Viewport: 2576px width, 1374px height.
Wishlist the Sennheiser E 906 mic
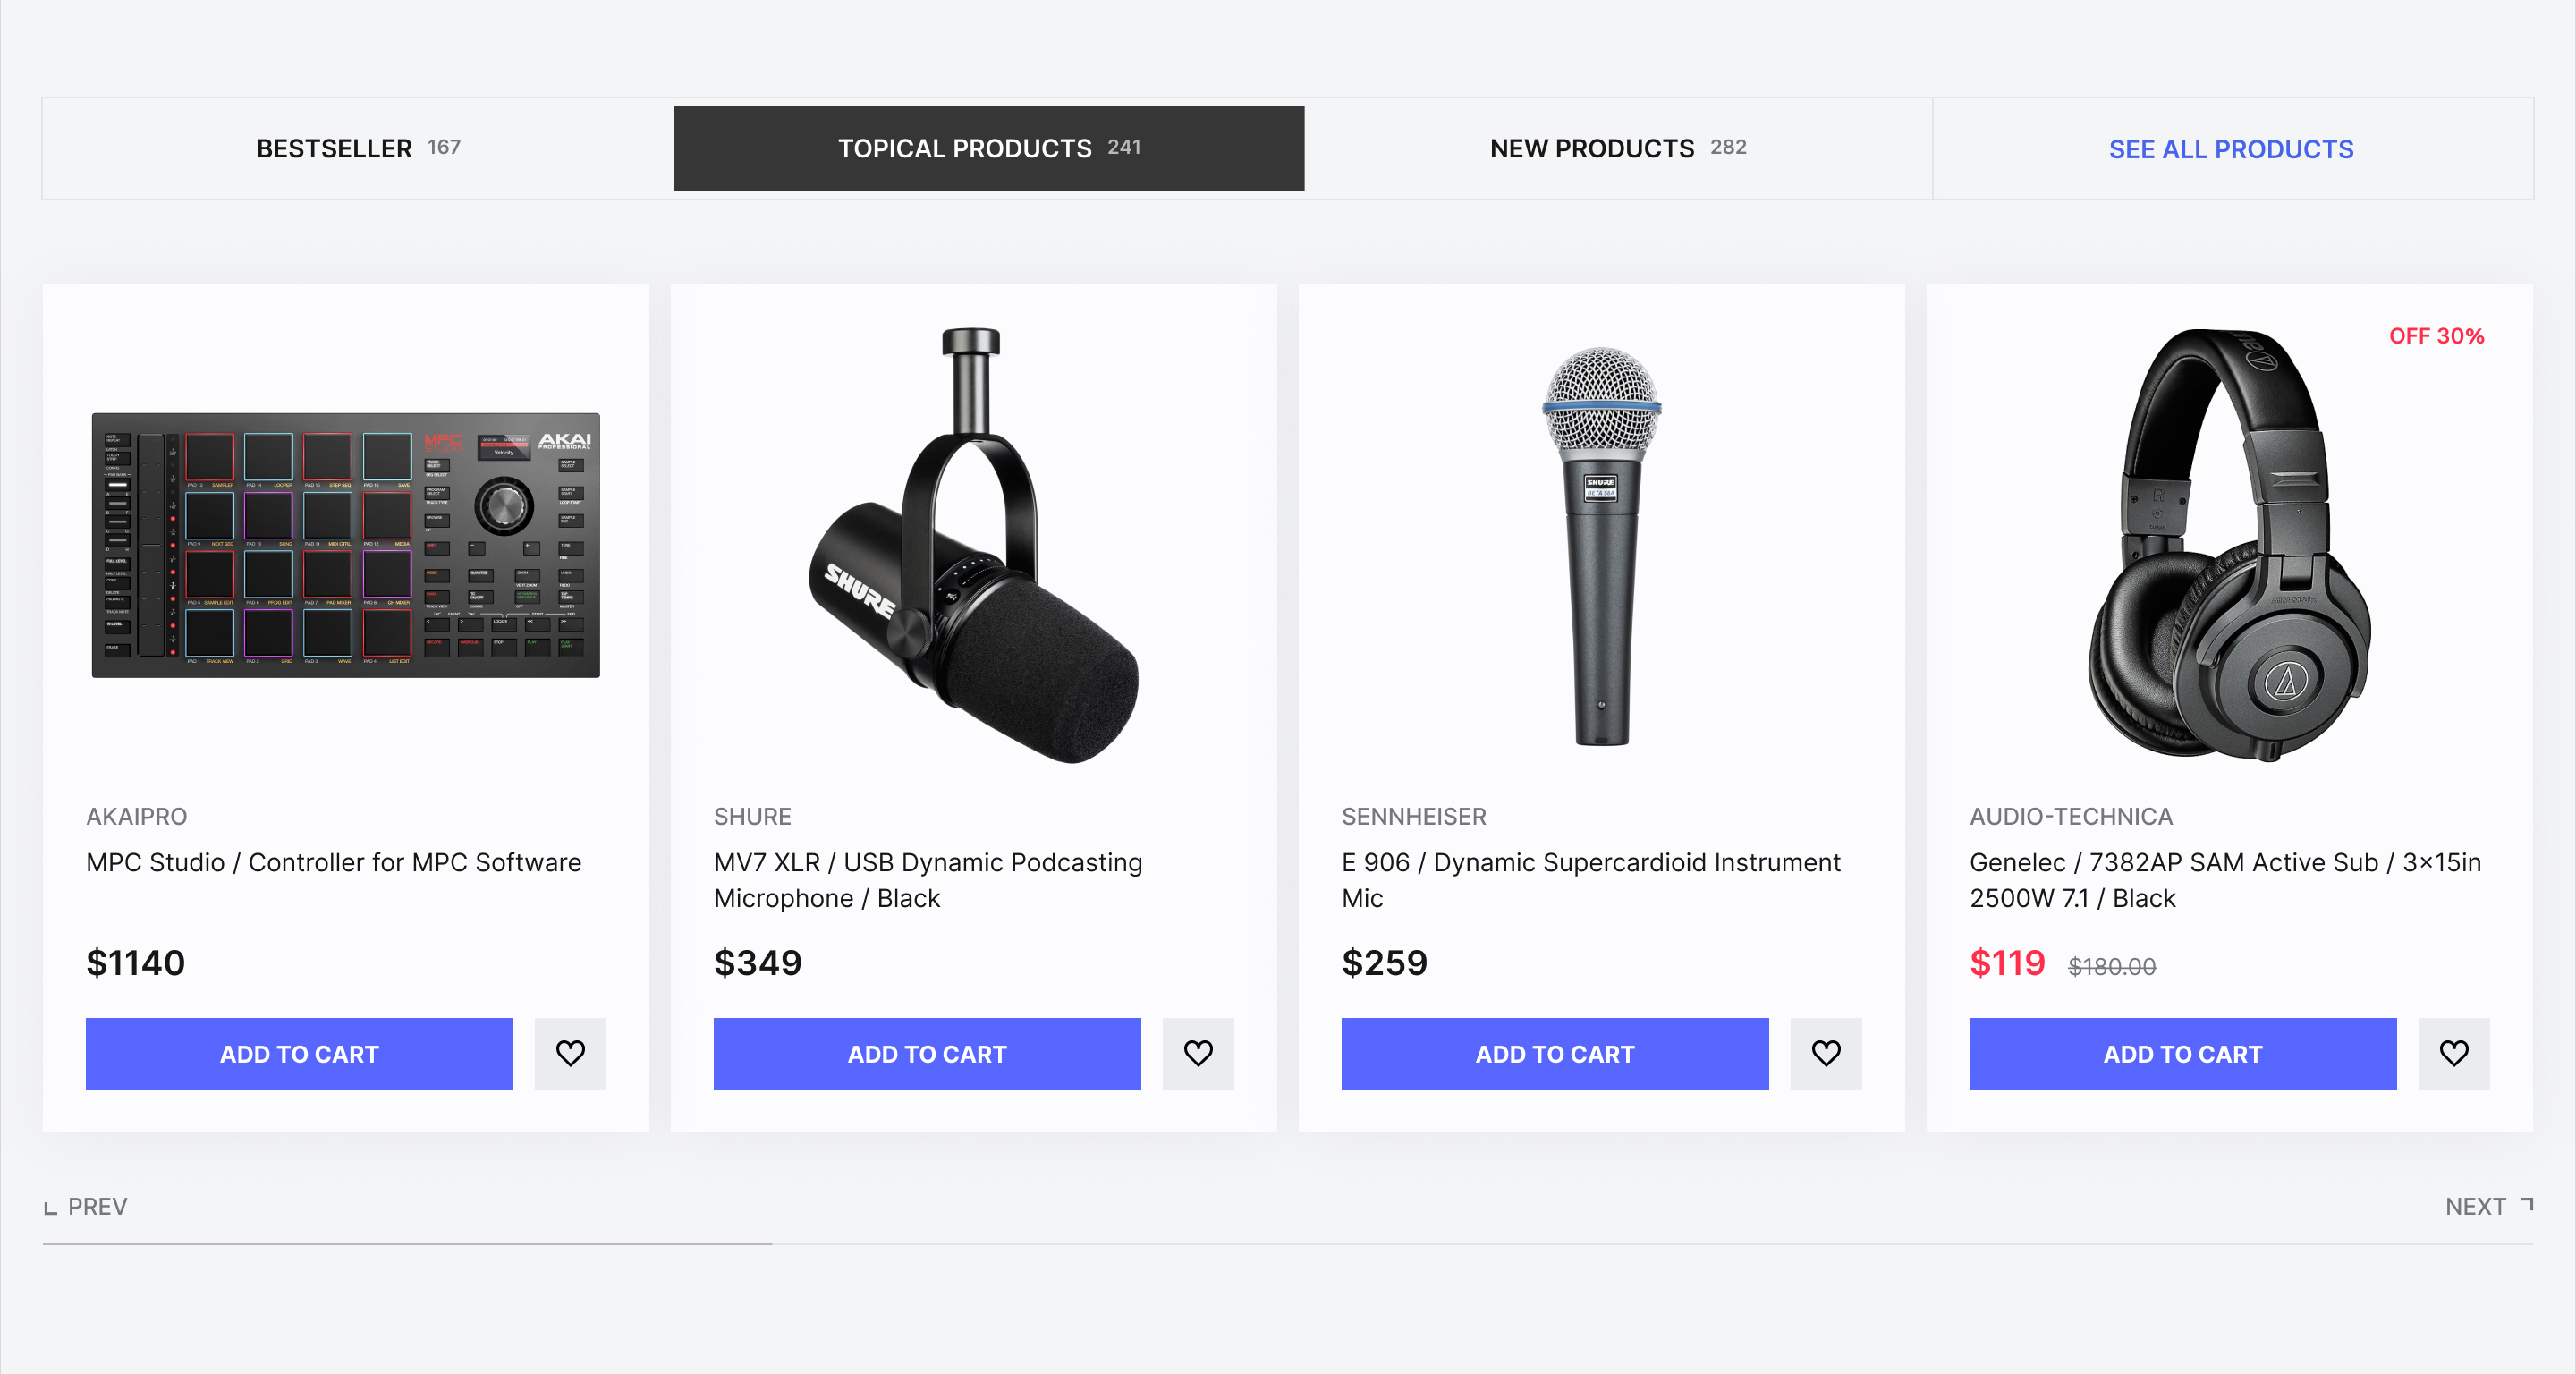(x=1826, y=1053)
